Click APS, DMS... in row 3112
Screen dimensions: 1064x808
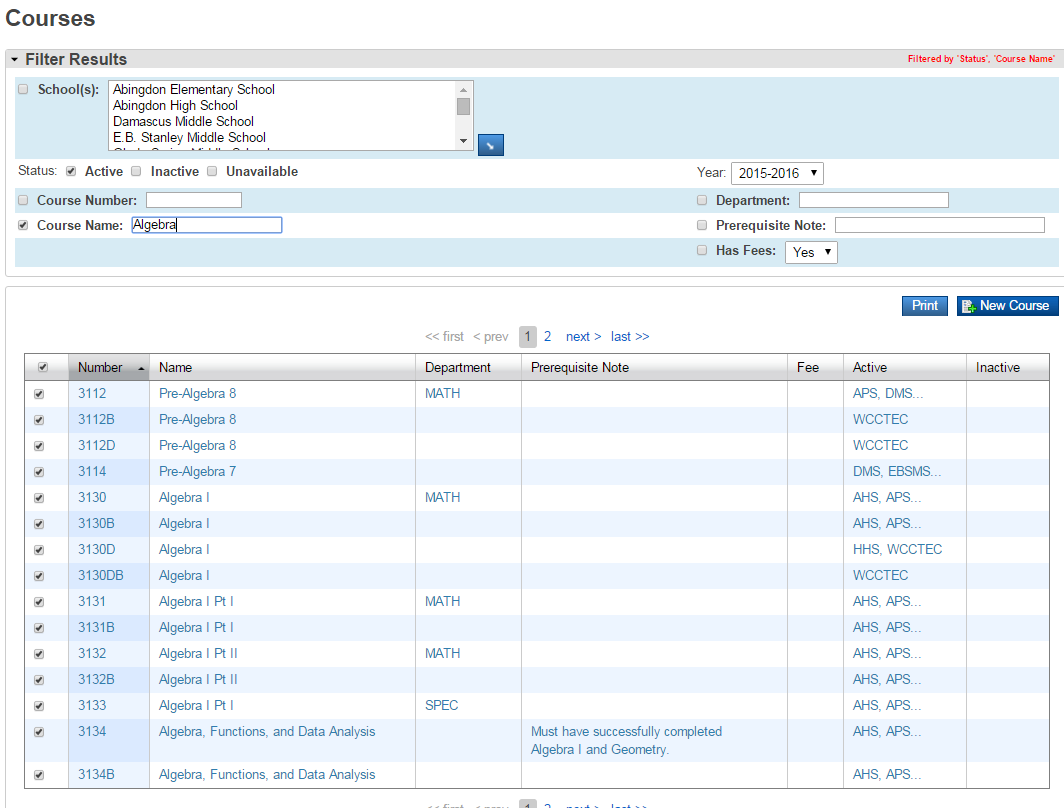tap(888, 393)
